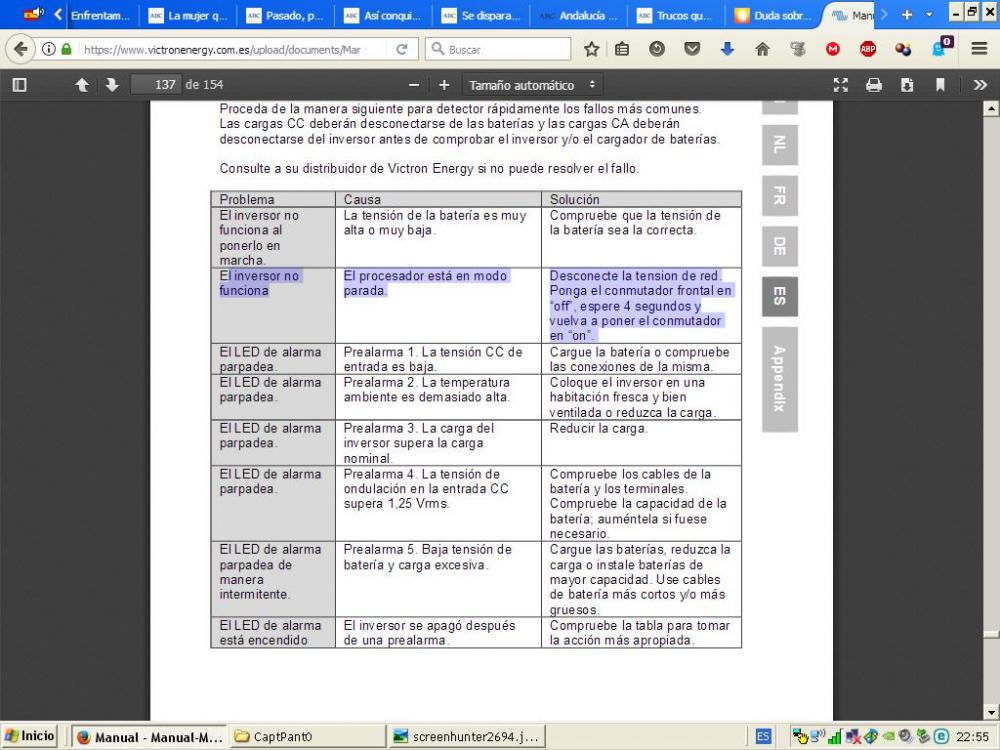Switch PDF to presentation mode
The height and width of the screenshot is (750, 1000).
pos(841,85)
